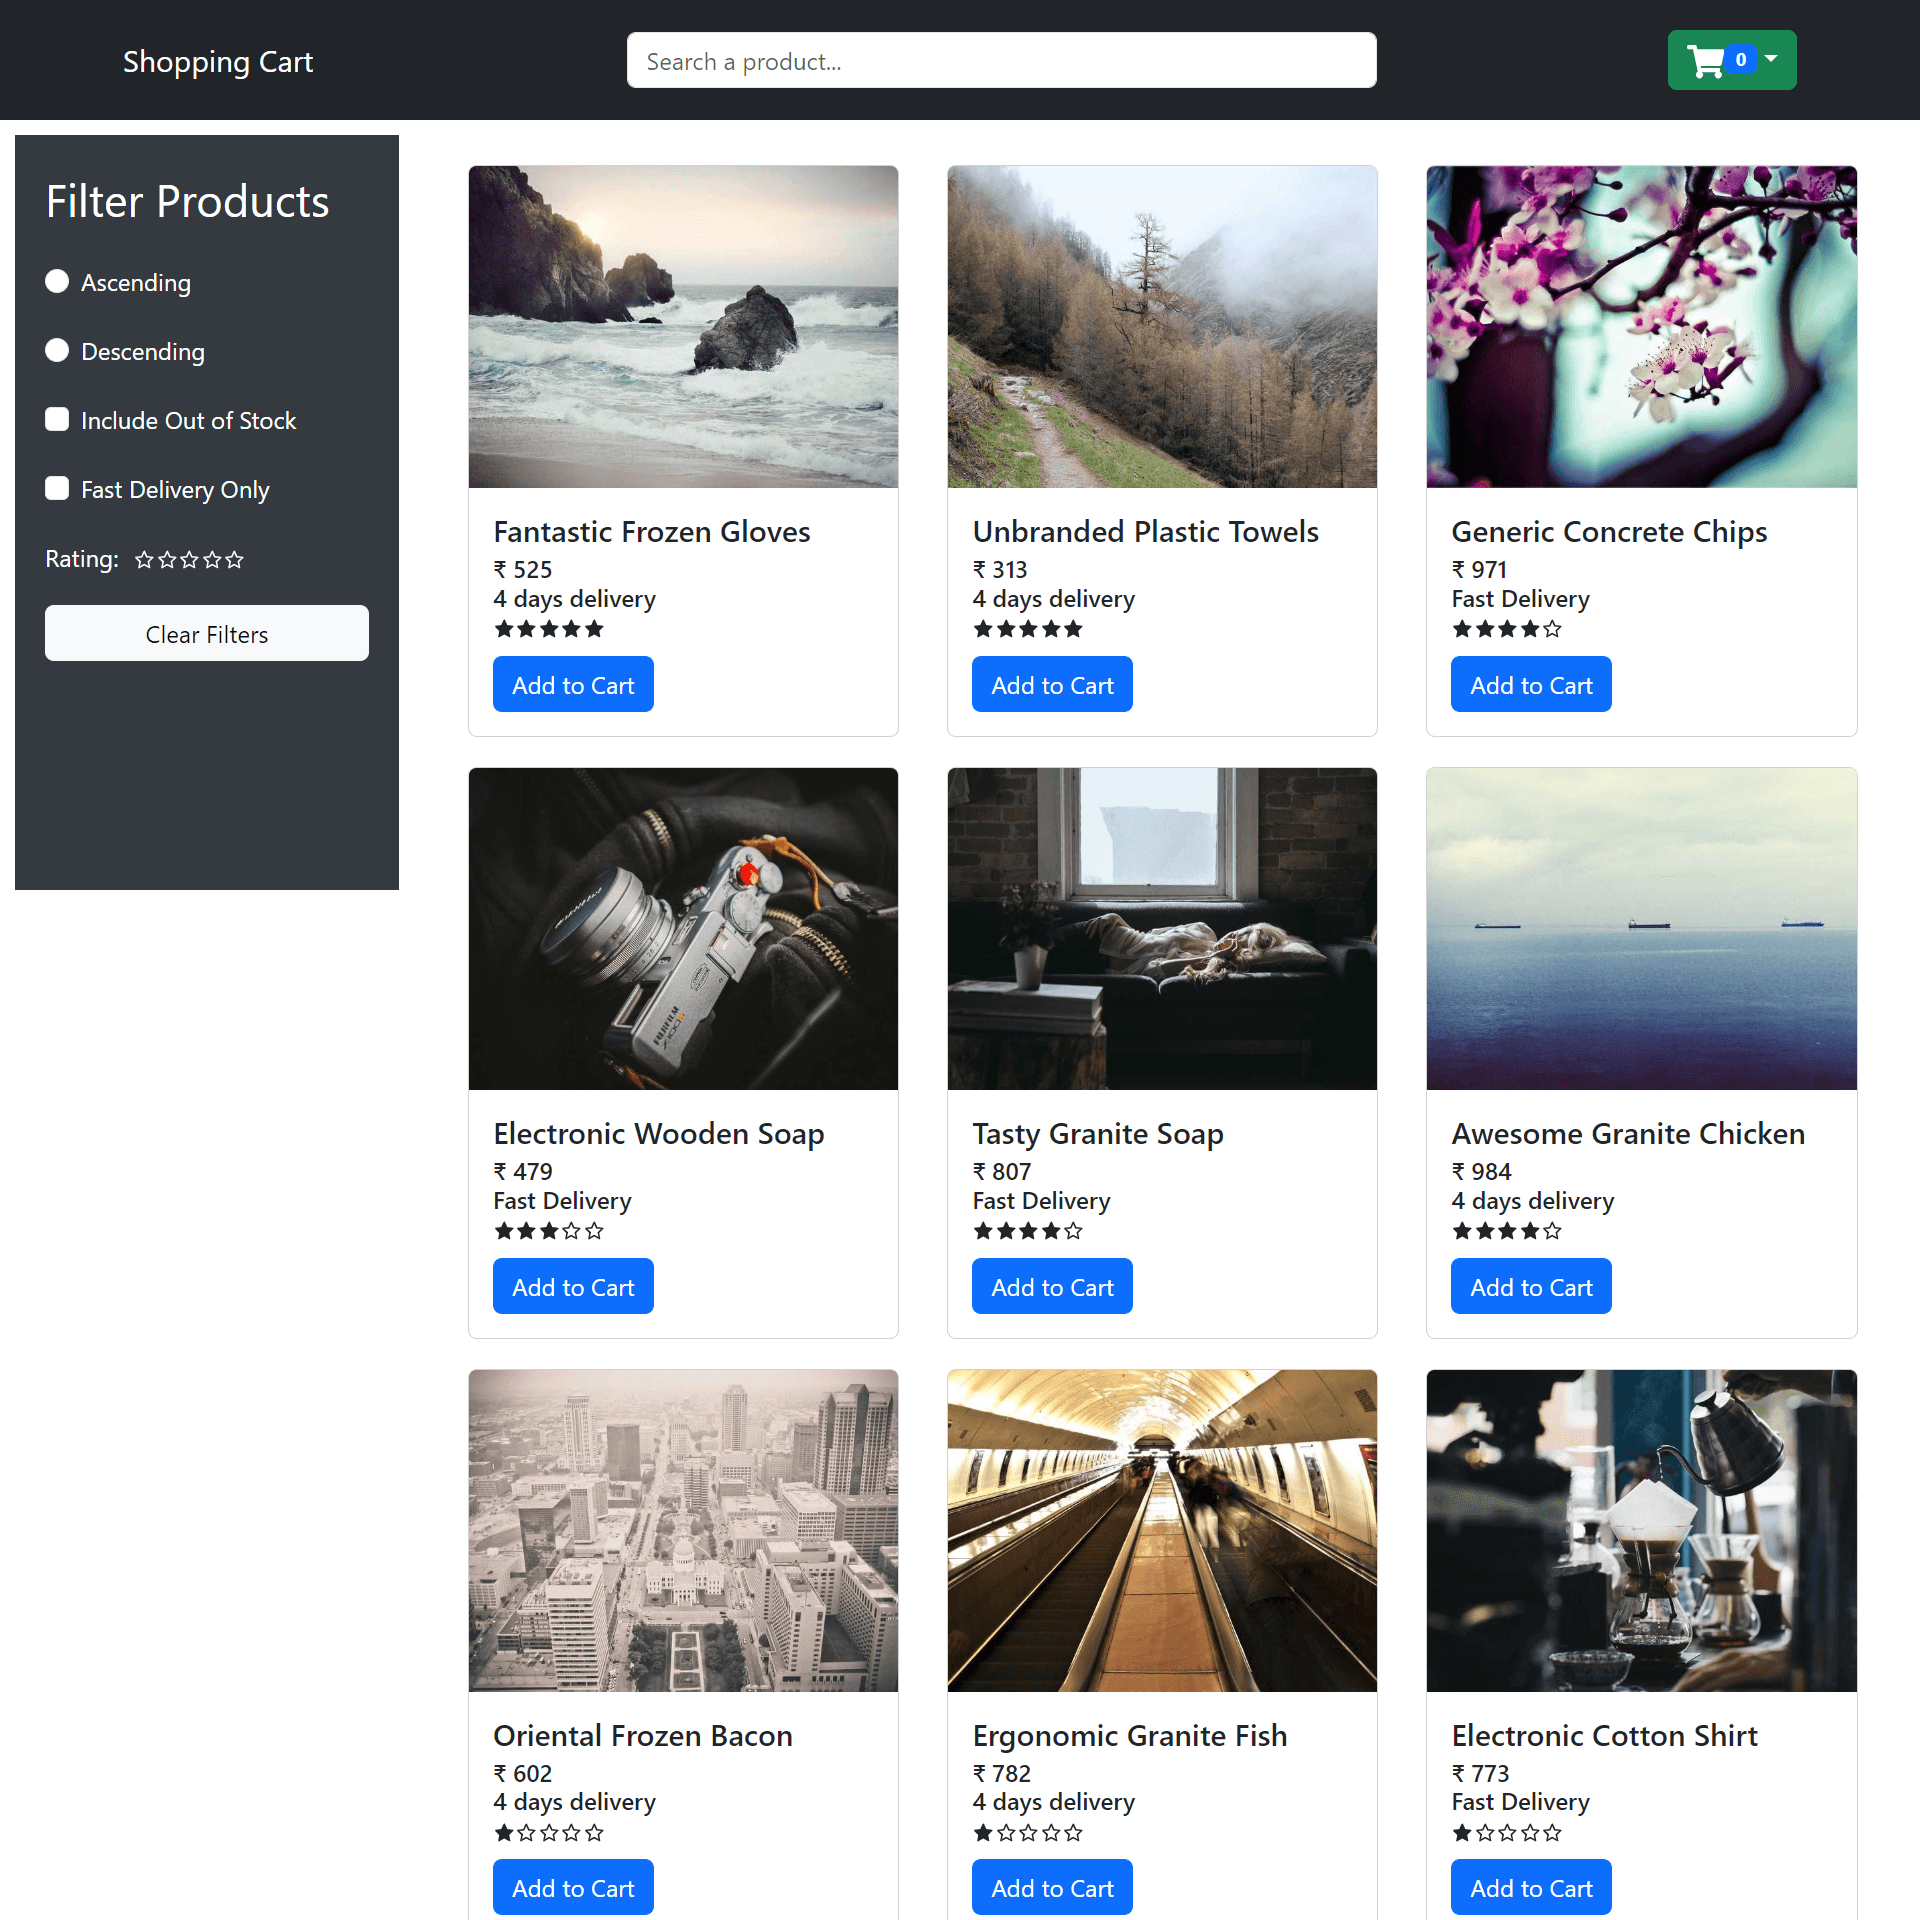The width and height of the screenshot is (1920, 1920).
Task: Click the cart item count badge
Action: [1741, 60]
